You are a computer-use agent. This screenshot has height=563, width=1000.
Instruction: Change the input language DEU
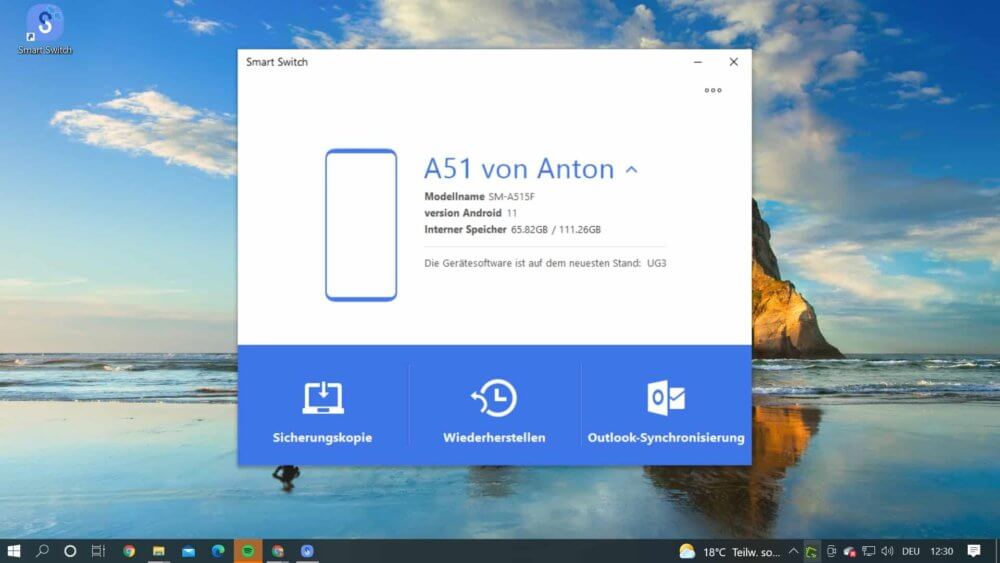pos(911,552)
